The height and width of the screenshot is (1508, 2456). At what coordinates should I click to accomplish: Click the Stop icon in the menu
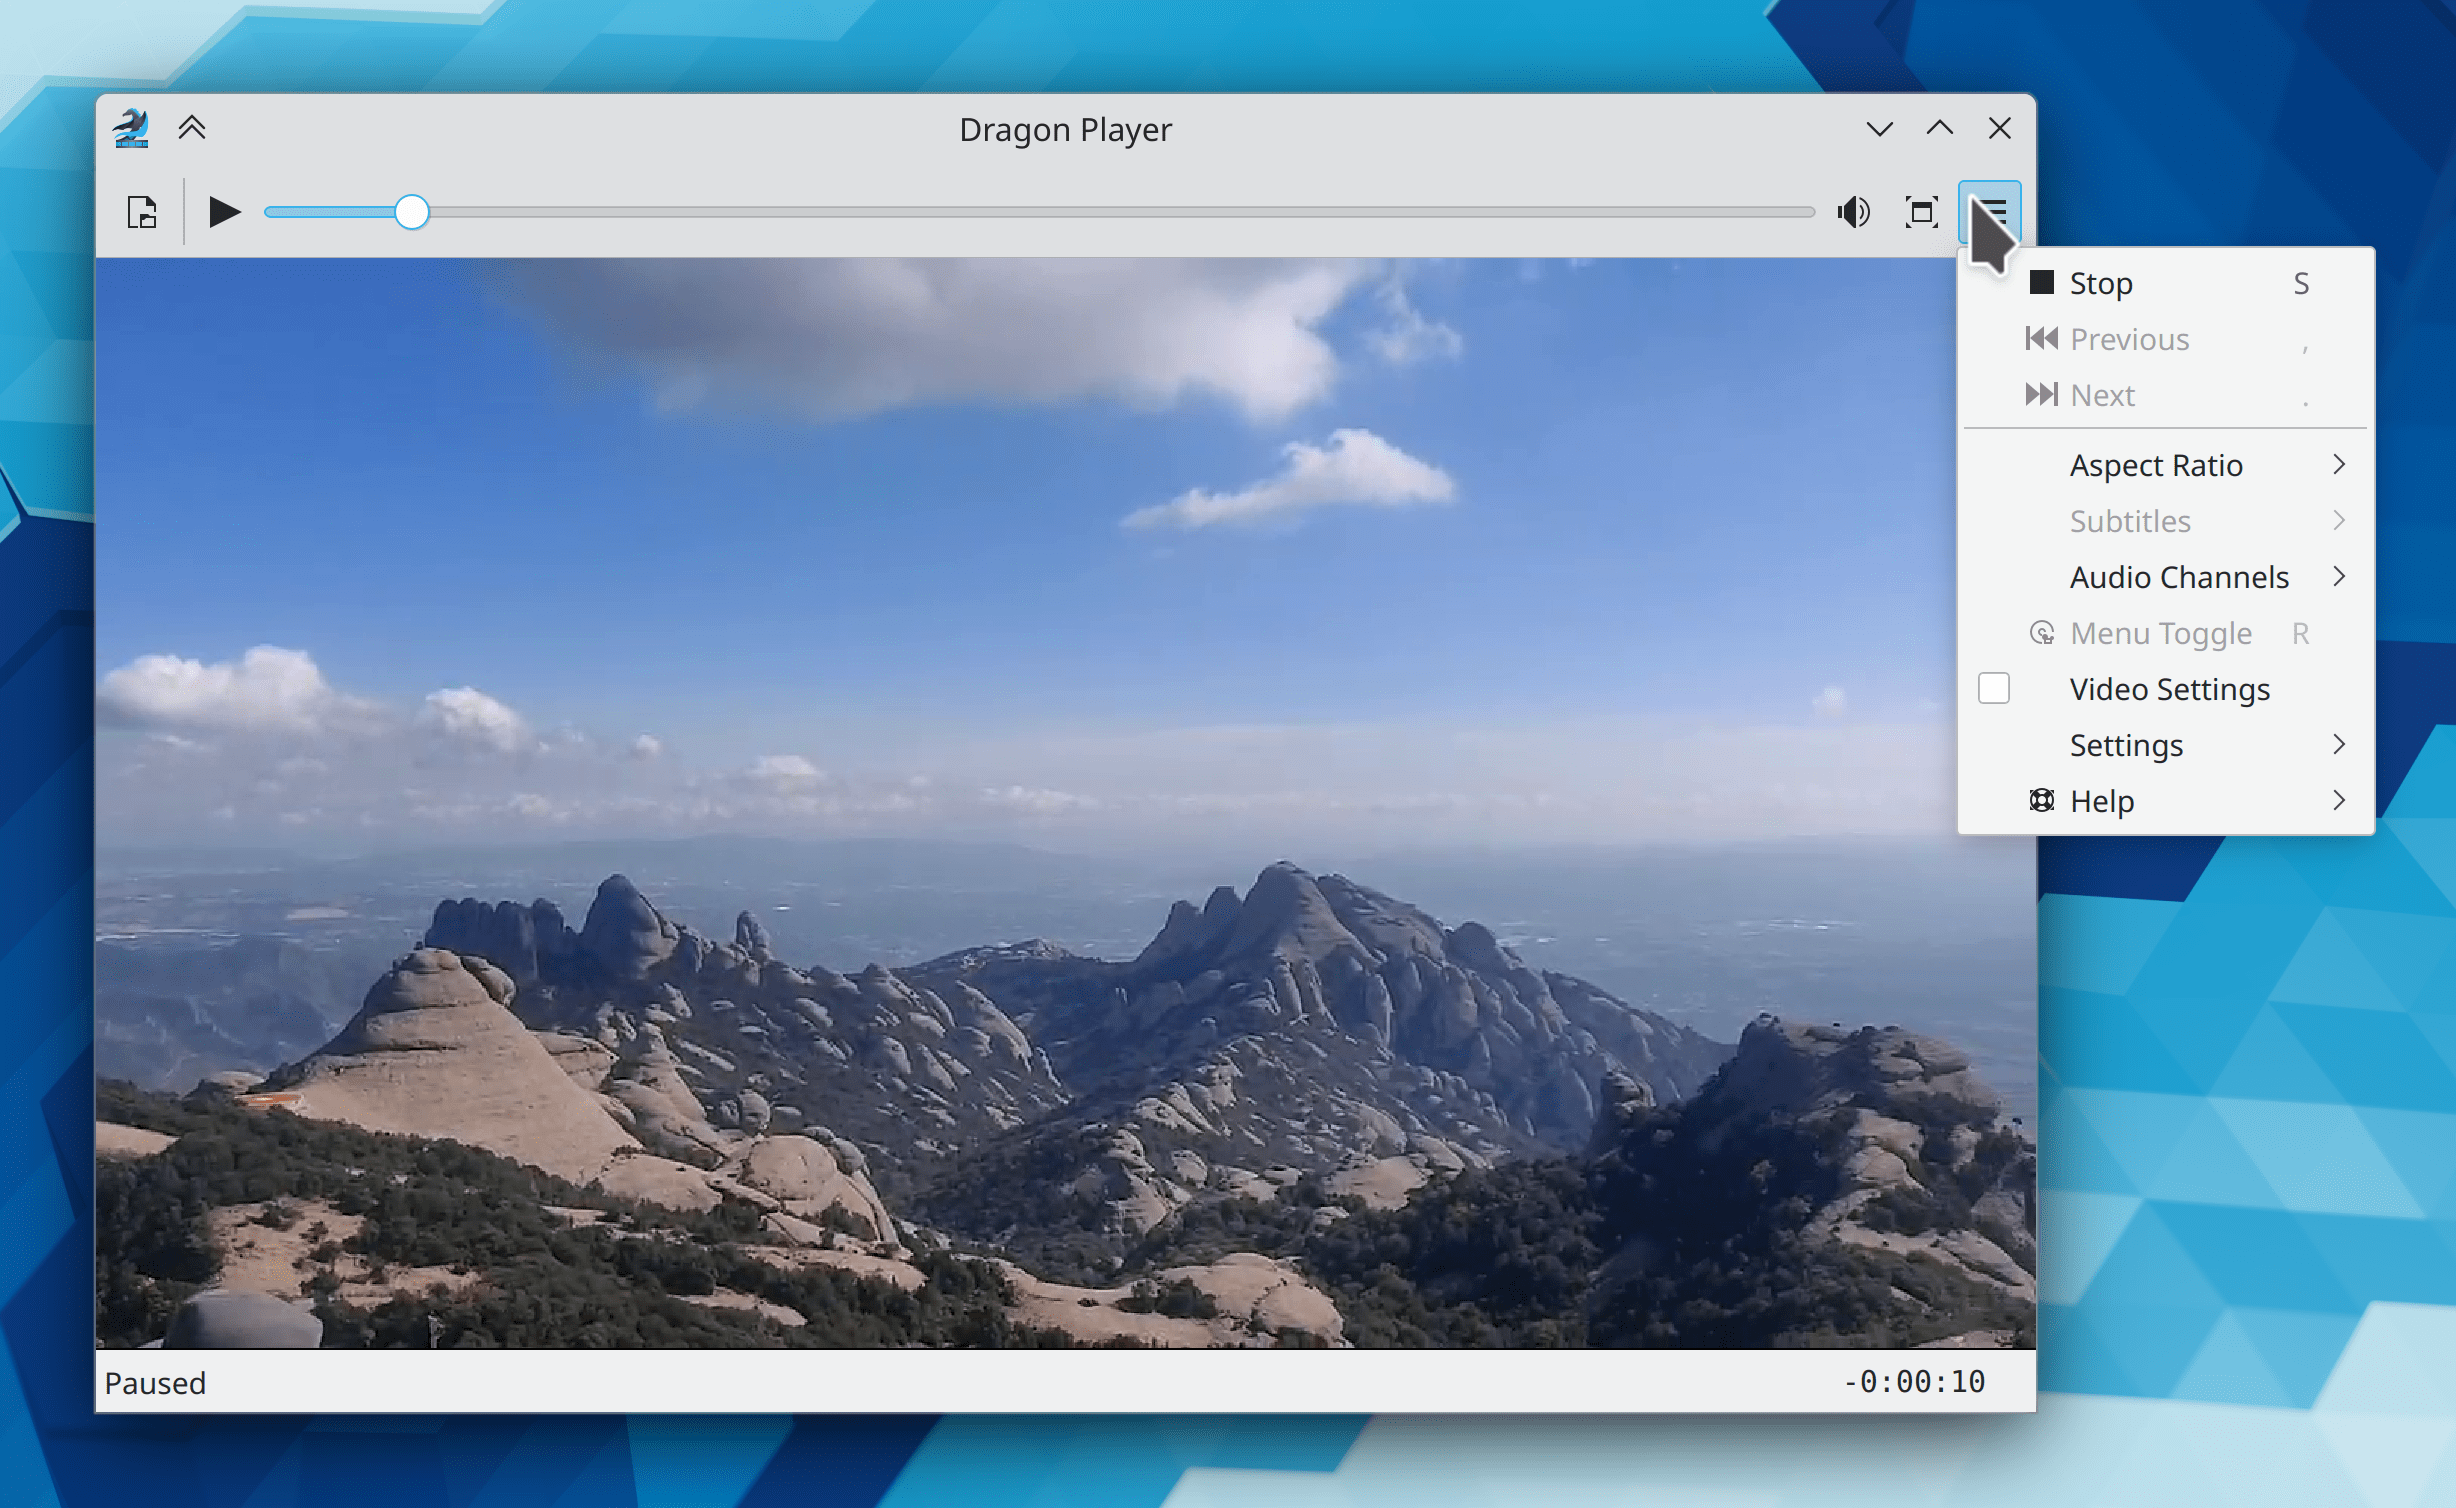(x=2040, y=283)
